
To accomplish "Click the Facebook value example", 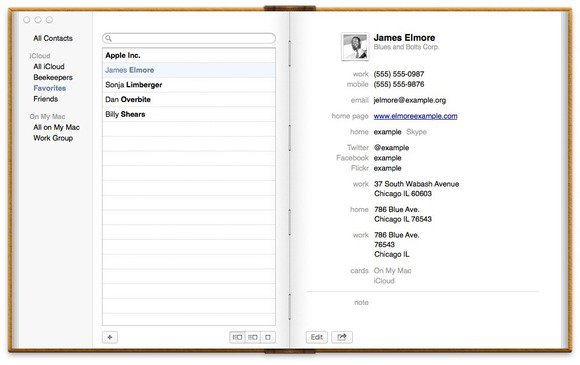I will 387,158.
